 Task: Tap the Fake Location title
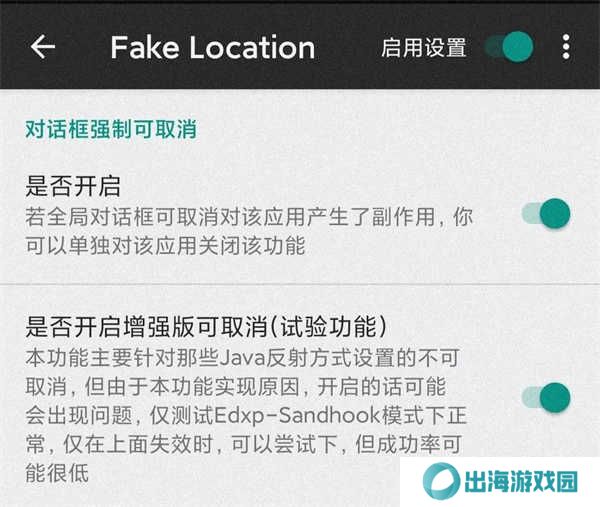click(213, 47)
